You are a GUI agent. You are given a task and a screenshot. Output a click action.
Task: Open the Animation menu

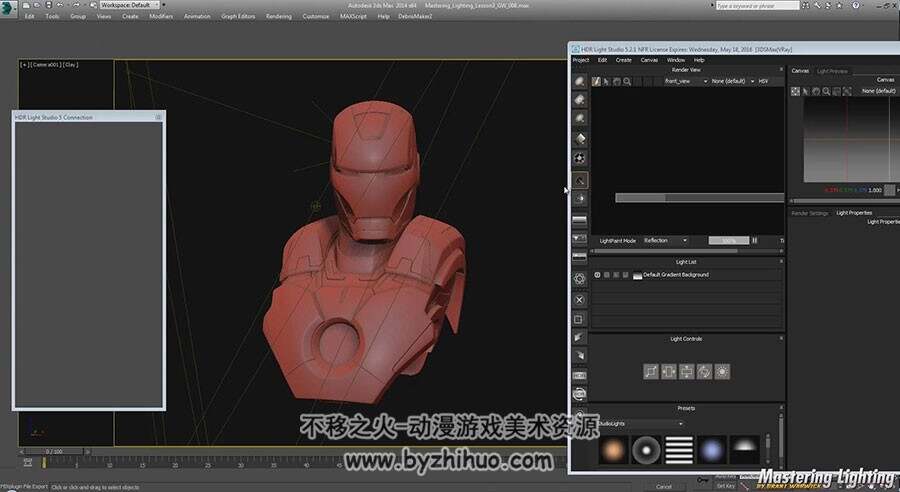pos(197,16)
